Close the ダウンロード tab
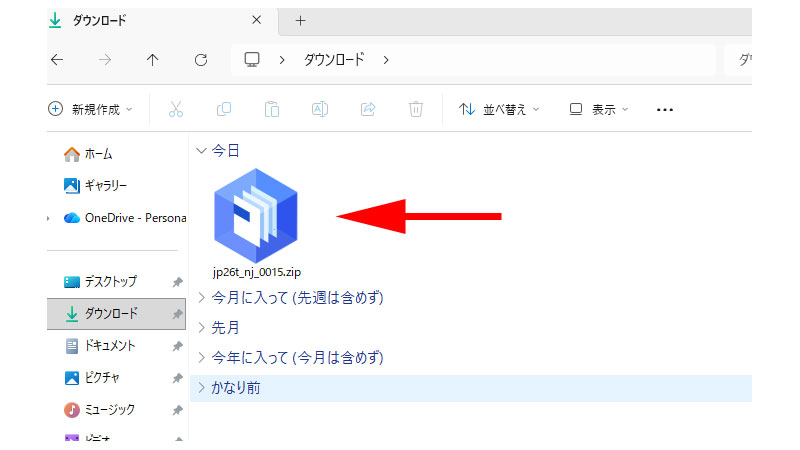800x450 pixels. click(257, 20)
